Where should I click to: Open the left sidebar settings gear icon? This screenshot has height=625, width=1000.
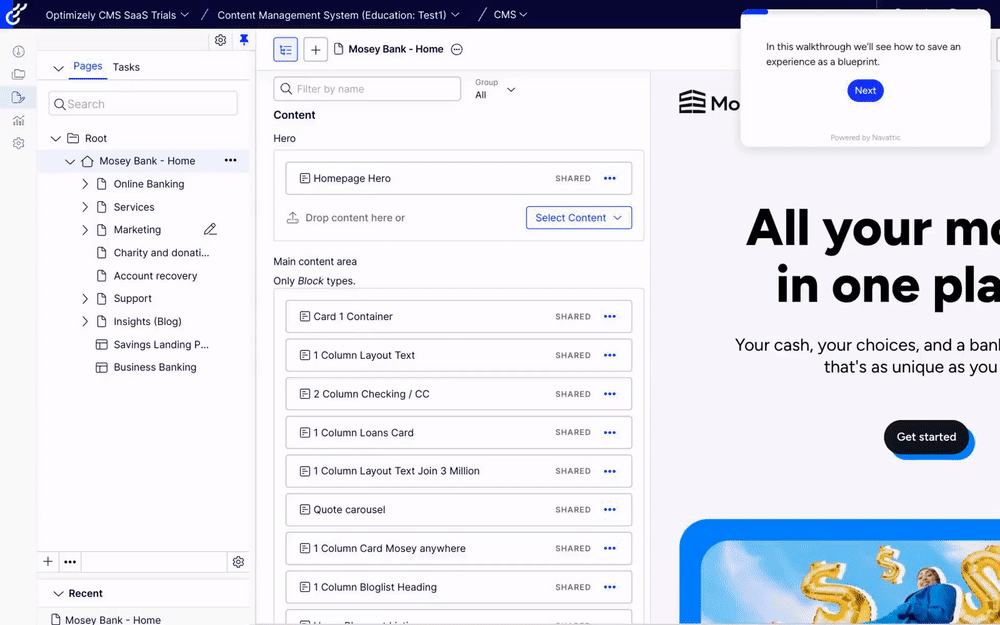click(18, 143)
